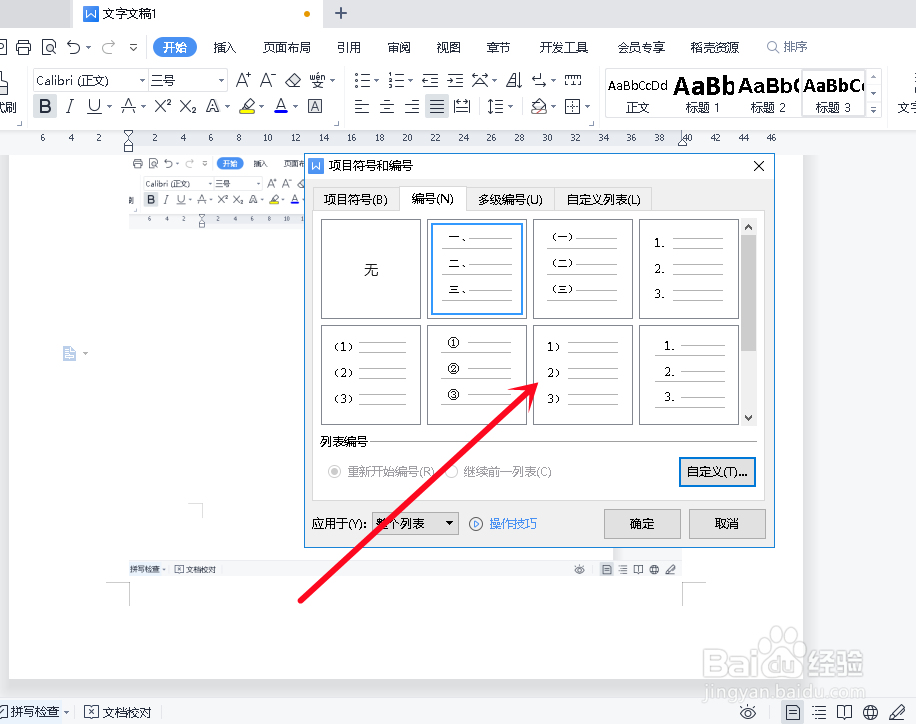The image size is (916, 724).
Task: Open the eye protection mode icon
Action: [579, 569]
